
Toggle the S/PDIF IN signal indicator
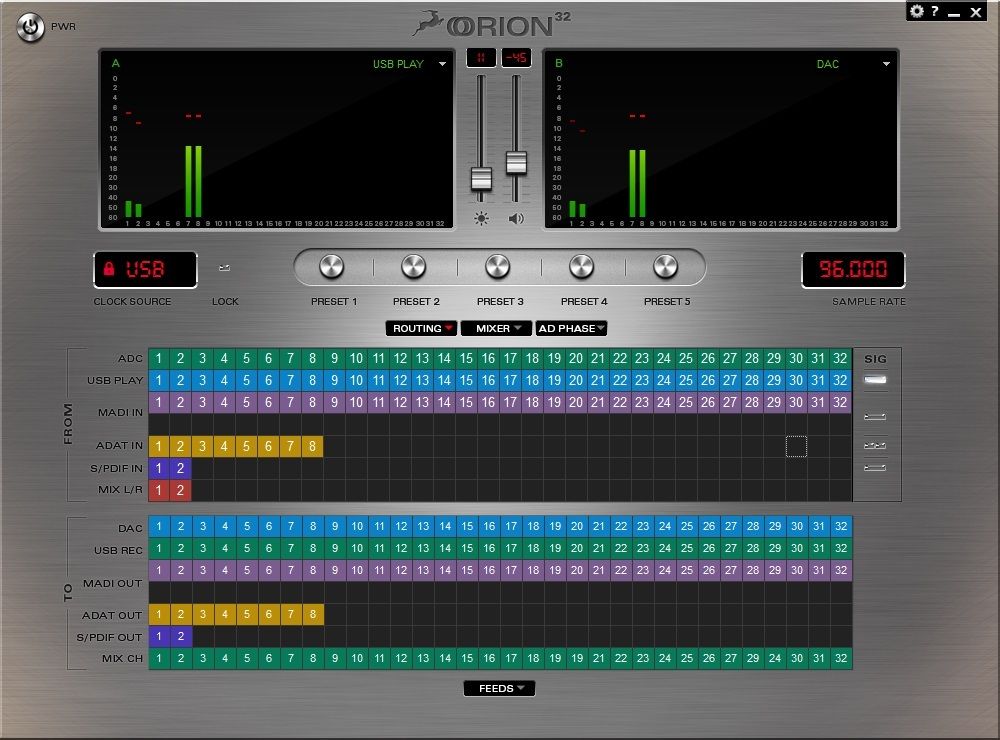click(x=876, y=467)
